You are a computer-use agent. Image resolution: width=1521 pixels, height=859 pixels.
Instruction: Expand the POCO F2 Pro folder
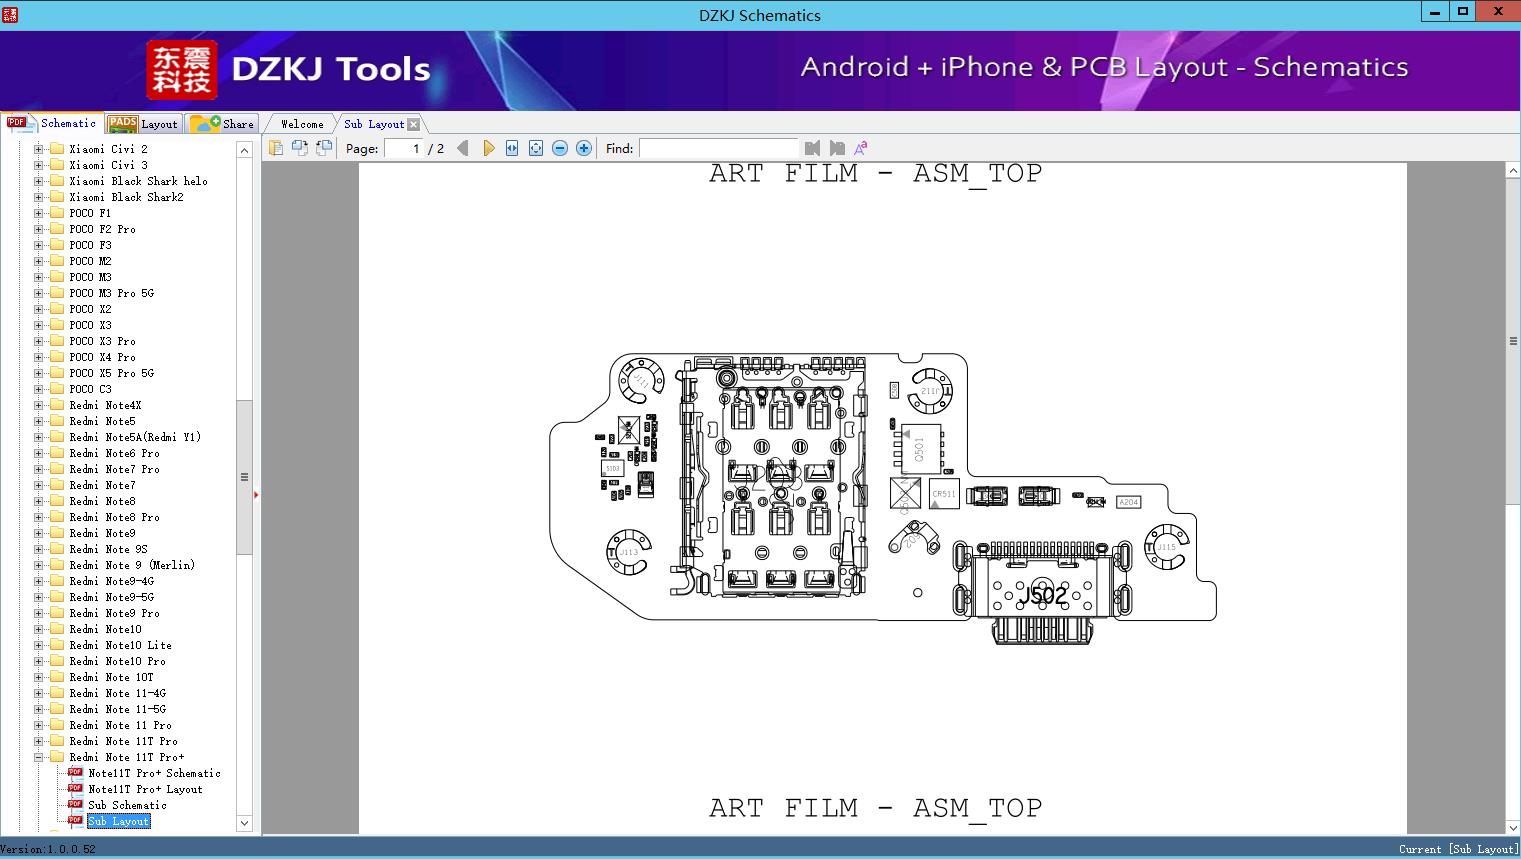tap(38, 229)
